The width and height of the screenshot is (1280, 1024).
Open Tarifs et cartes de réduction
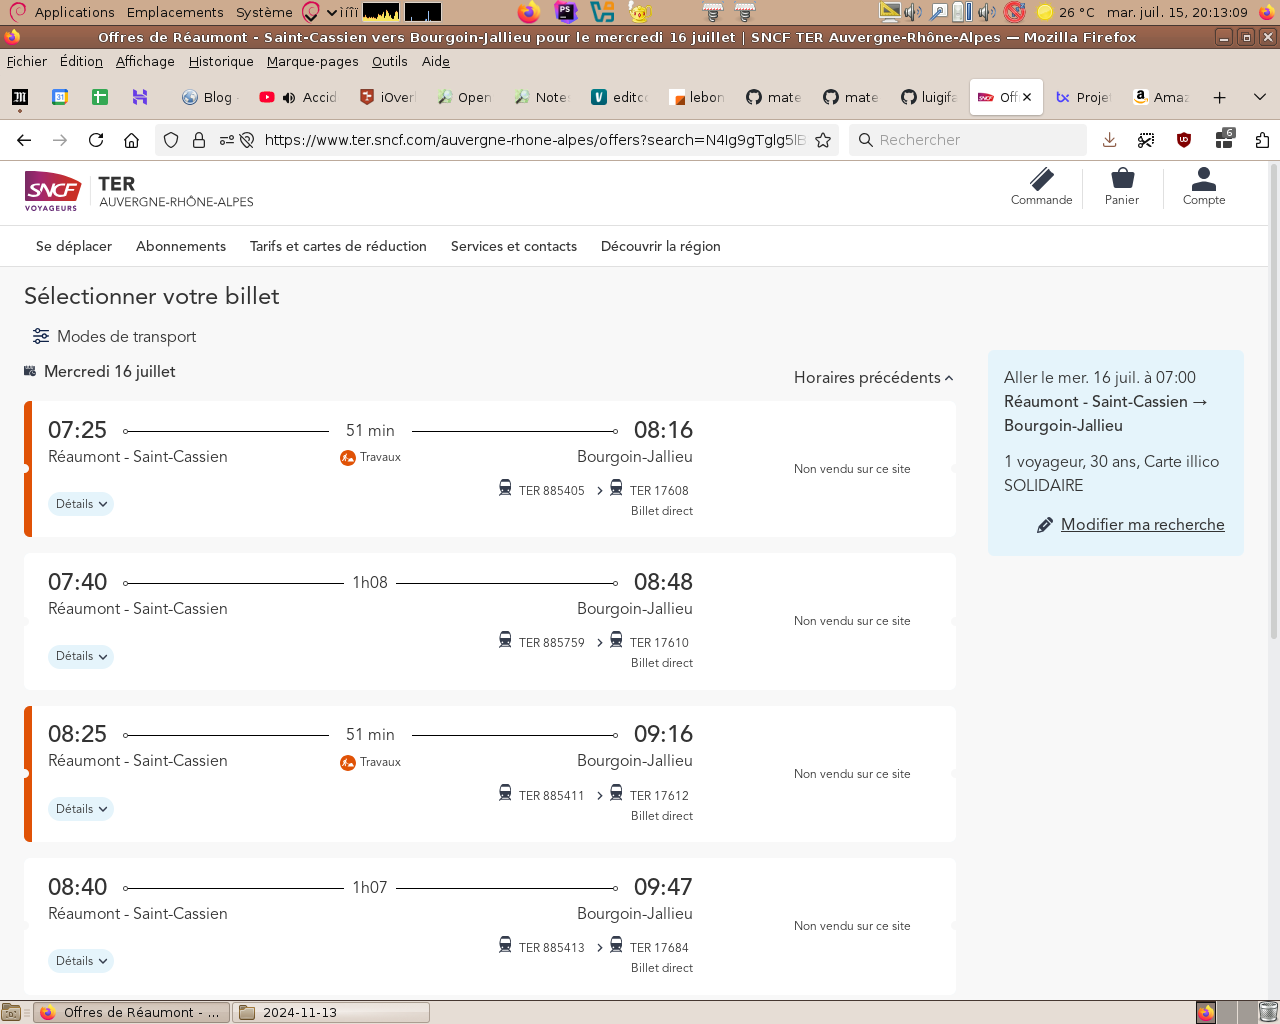pyautogui.click(x=338, y=246)
